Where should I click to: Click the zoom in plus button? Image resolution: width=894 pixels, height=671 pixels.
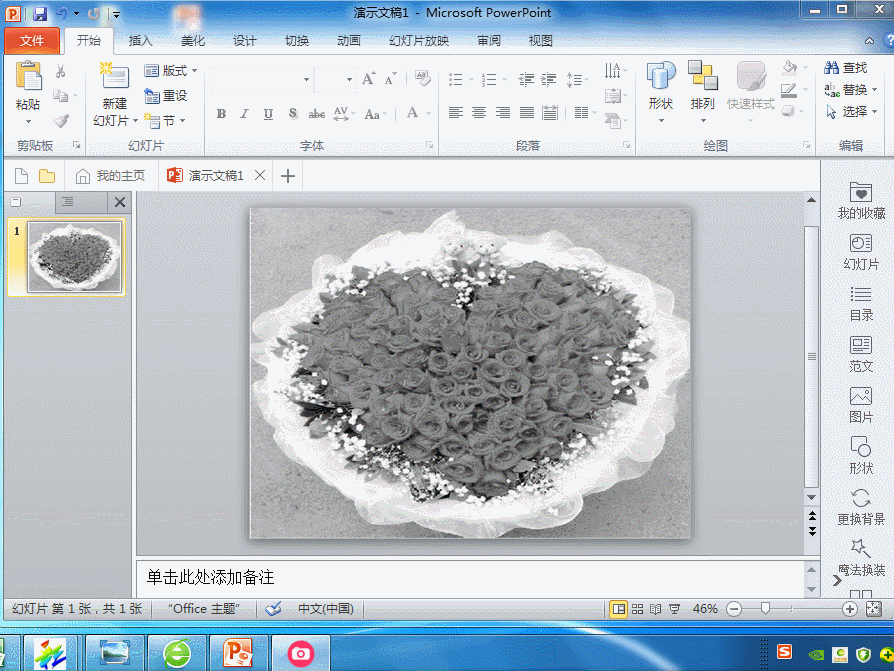coord(850,609)
